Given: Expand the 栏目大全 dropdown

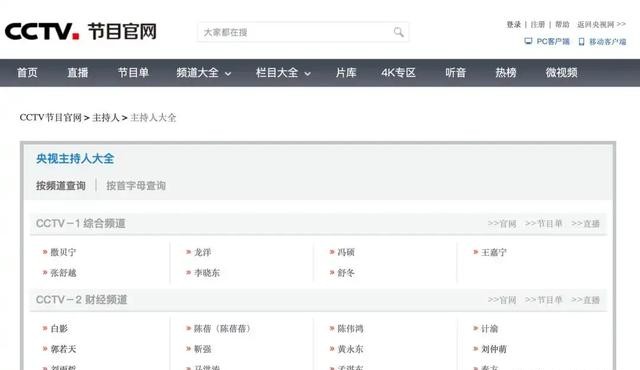Looking at the screenshot, I should point(283,73).
